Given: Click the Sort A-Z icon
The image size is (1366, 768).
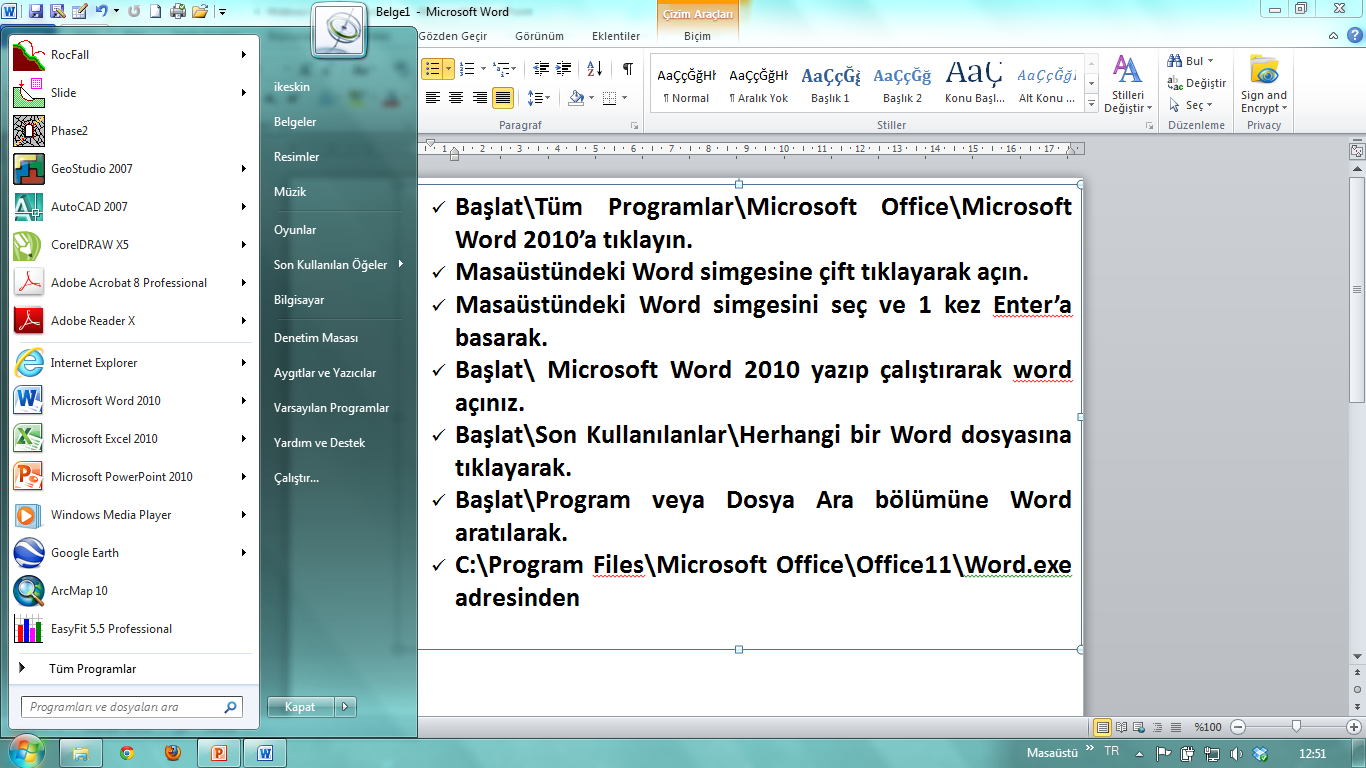Looking at the screenshot, I should 594,68.
